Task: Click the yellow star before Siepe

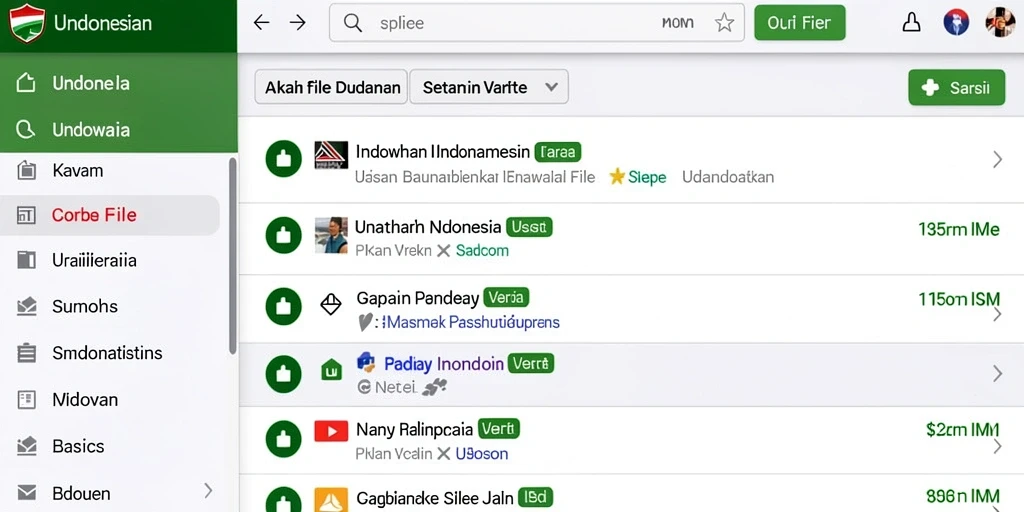Action: pos(617,176)
